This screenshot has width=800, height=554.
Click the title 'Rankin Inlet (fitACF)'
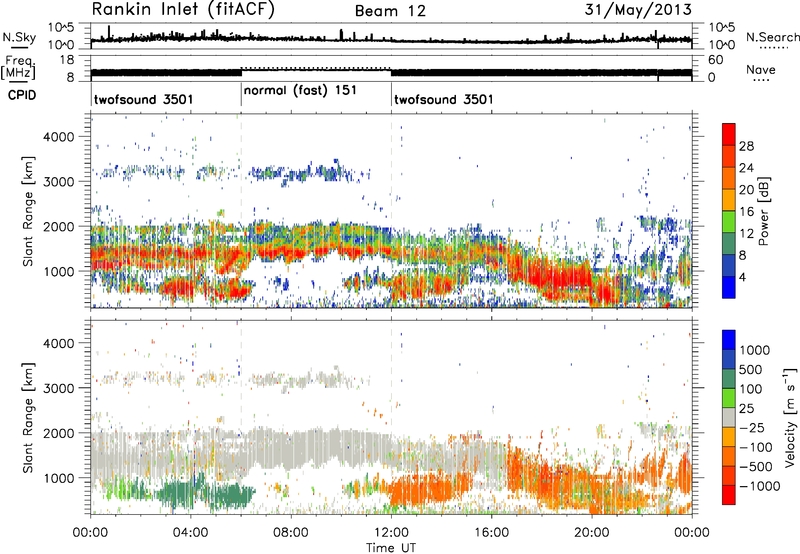click(183, 10)
